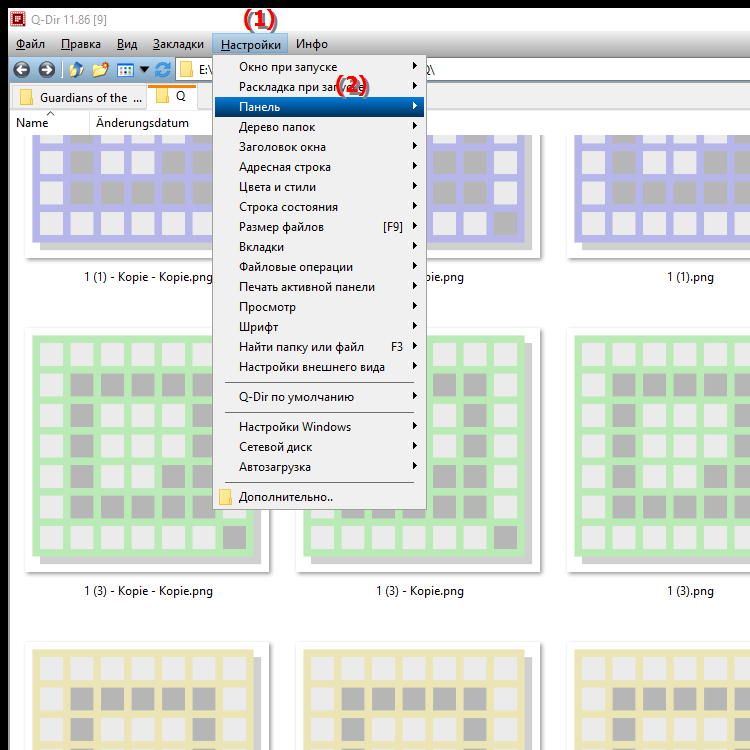Screen dimensions: 750x750
Task: Open the Файл menu
Action: (30, 44)
